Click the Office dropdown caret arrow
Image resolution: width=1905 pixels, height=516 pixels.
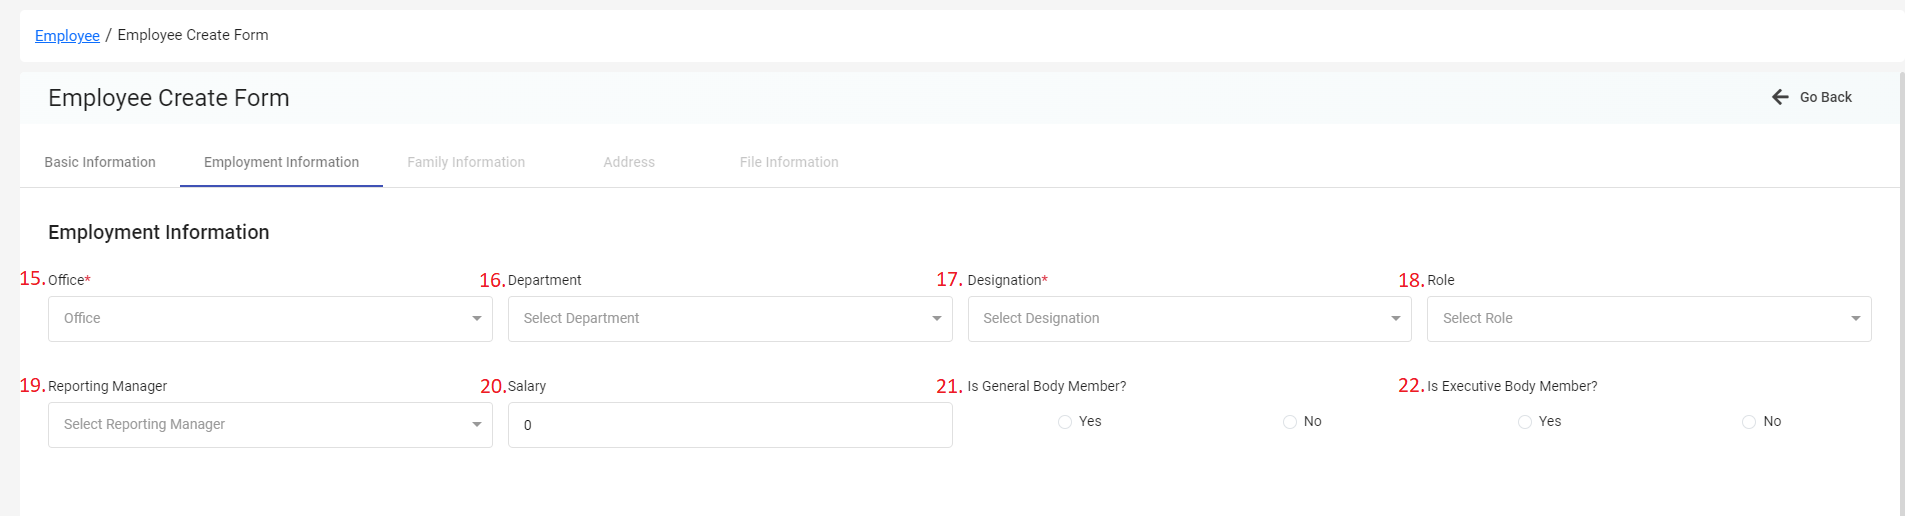coord(477,319)
